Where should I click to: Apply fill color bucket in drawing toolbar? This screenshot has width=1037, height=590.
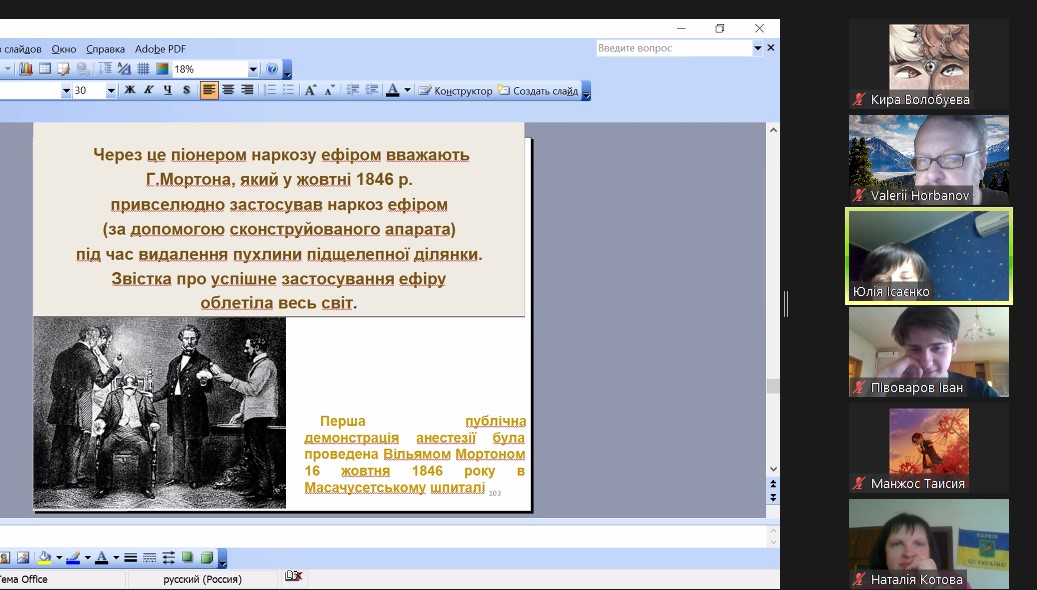44,558
